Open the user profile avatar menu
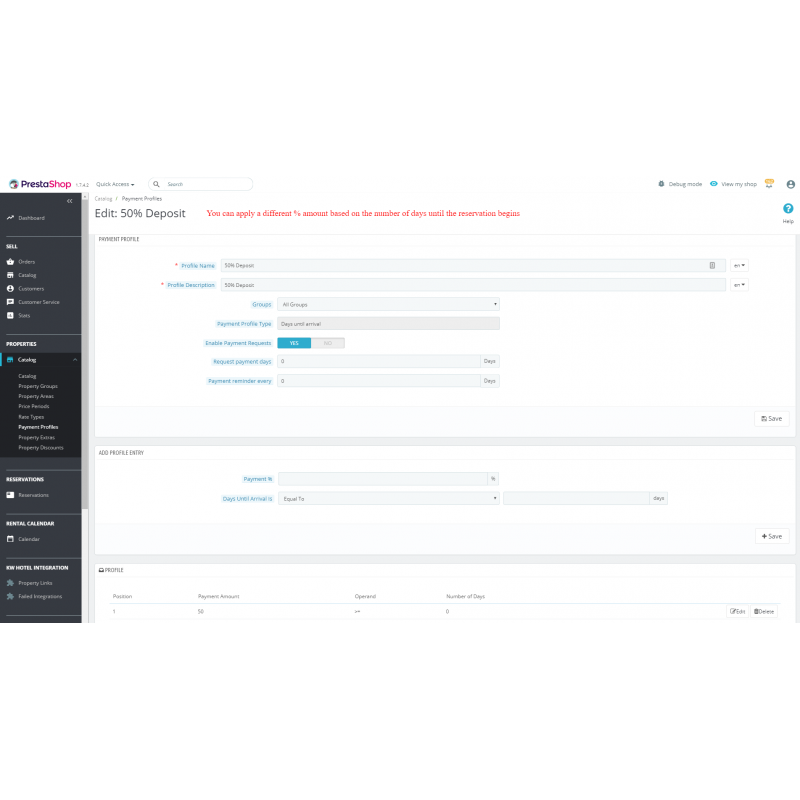 click(x=791, y=184)
